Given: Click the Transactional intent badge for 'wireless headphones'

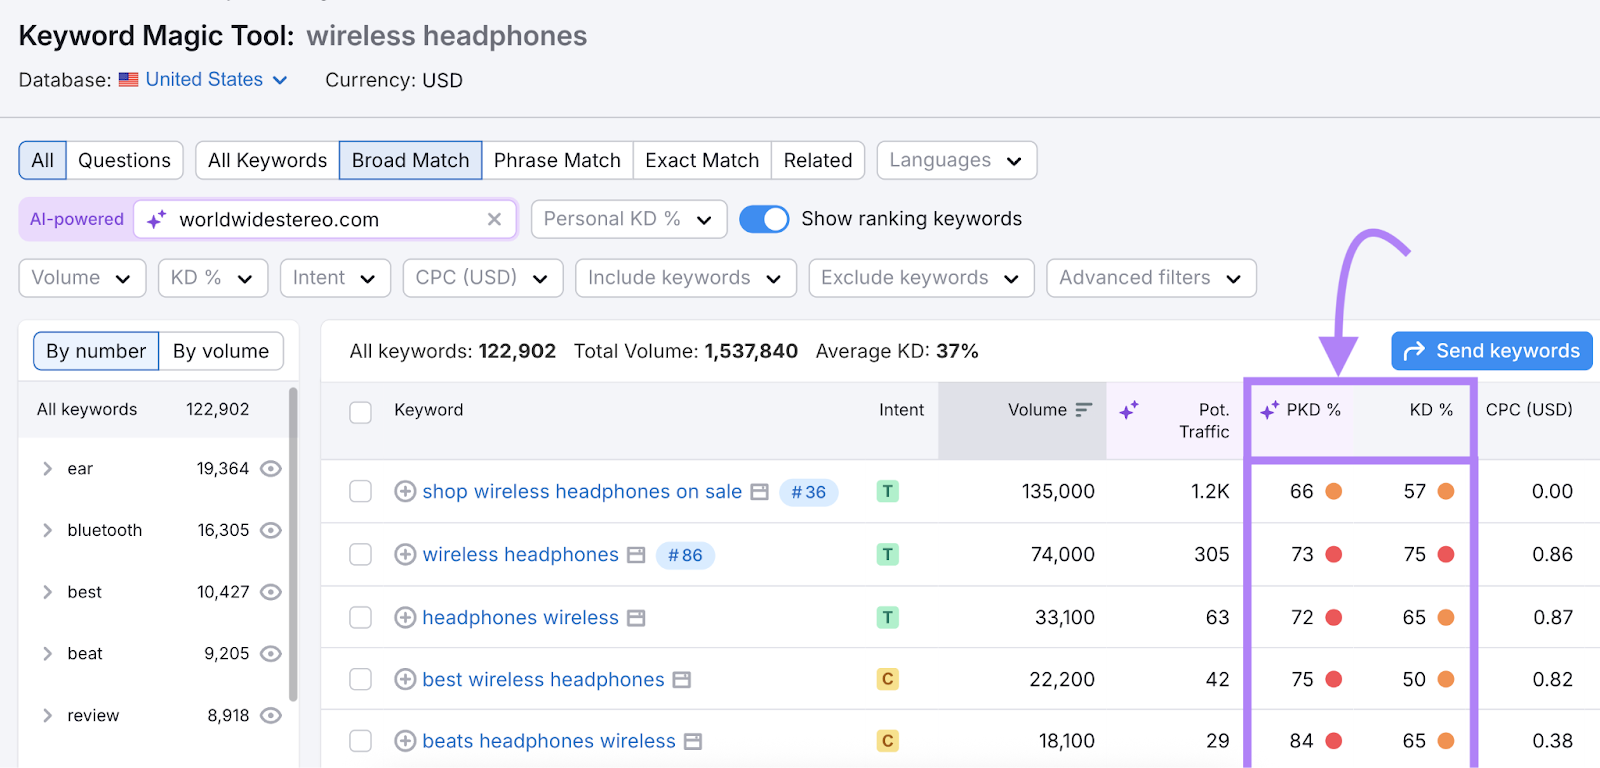Looking at the screenshot, I should tap(887, 555).
